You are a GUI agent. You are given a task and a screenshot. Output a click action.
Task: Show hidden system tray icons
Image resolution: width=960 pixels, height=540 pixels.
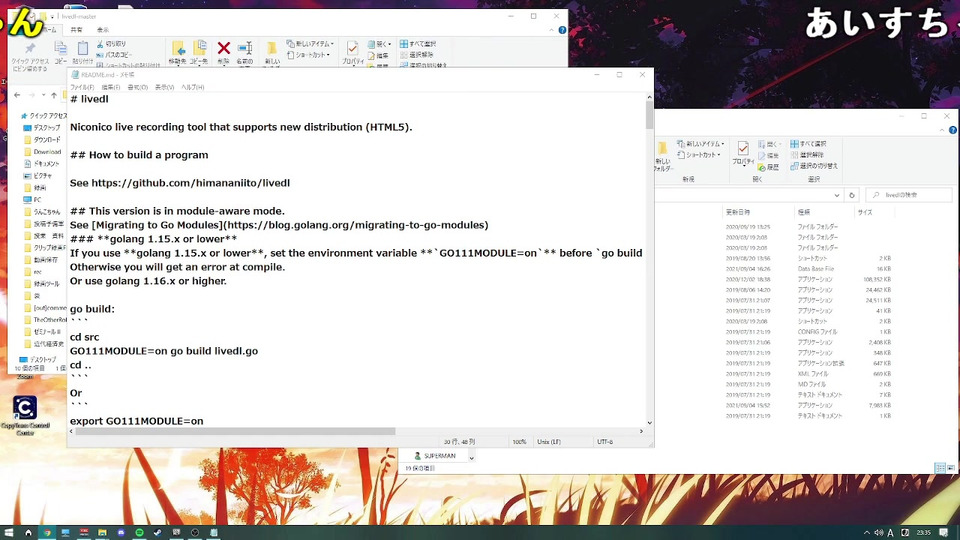pos(866,533)
